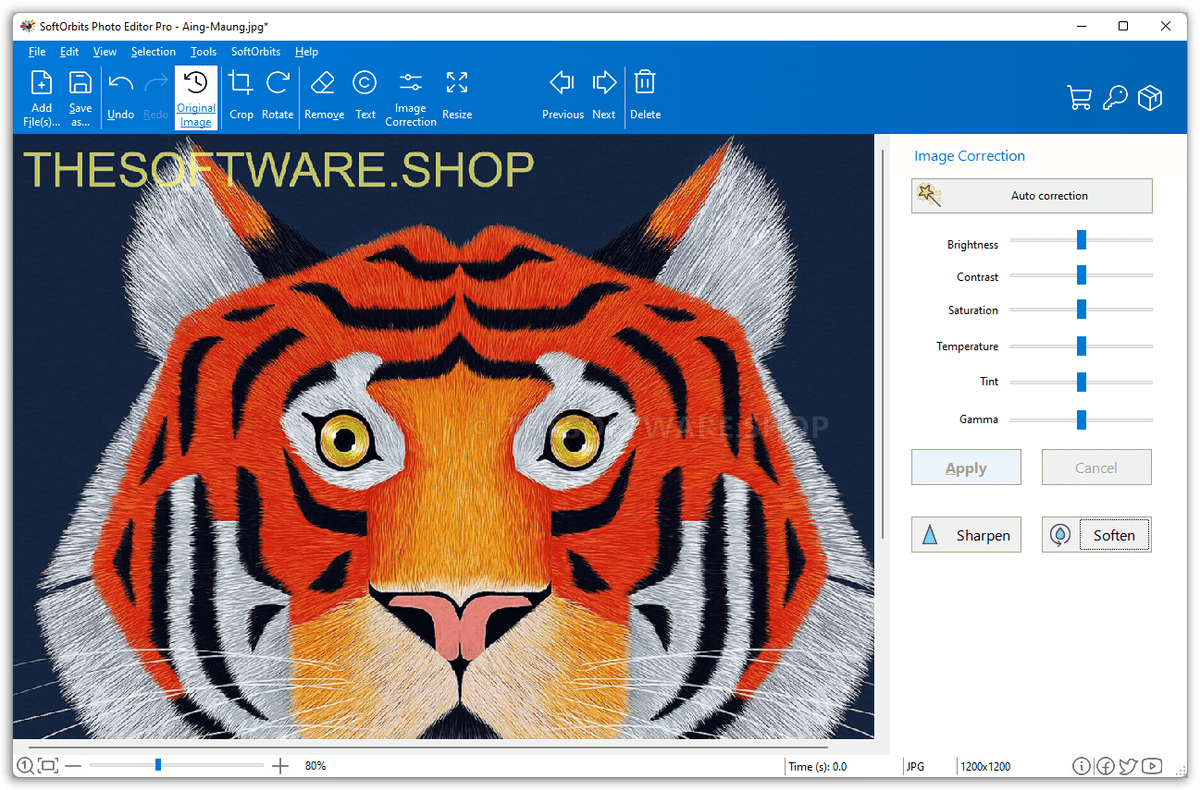Click the Soften button
The height and width of the screenshot is (790, 1200).
pos(1096,535)
